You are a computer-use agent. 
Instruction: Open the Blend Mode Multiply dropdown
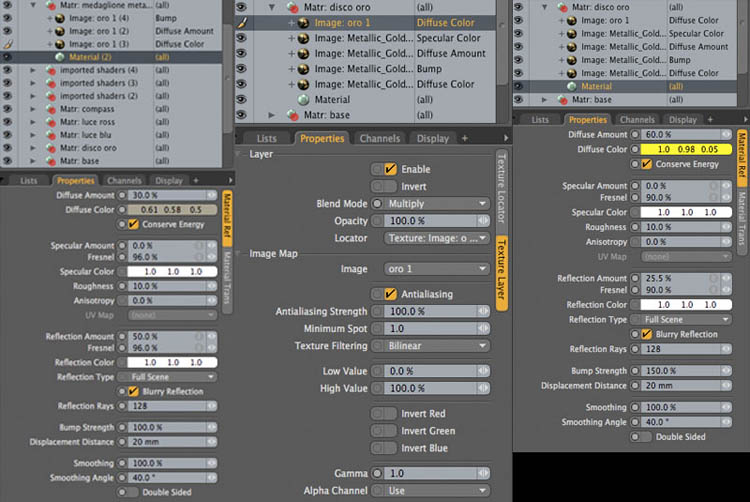pos(436,204)
